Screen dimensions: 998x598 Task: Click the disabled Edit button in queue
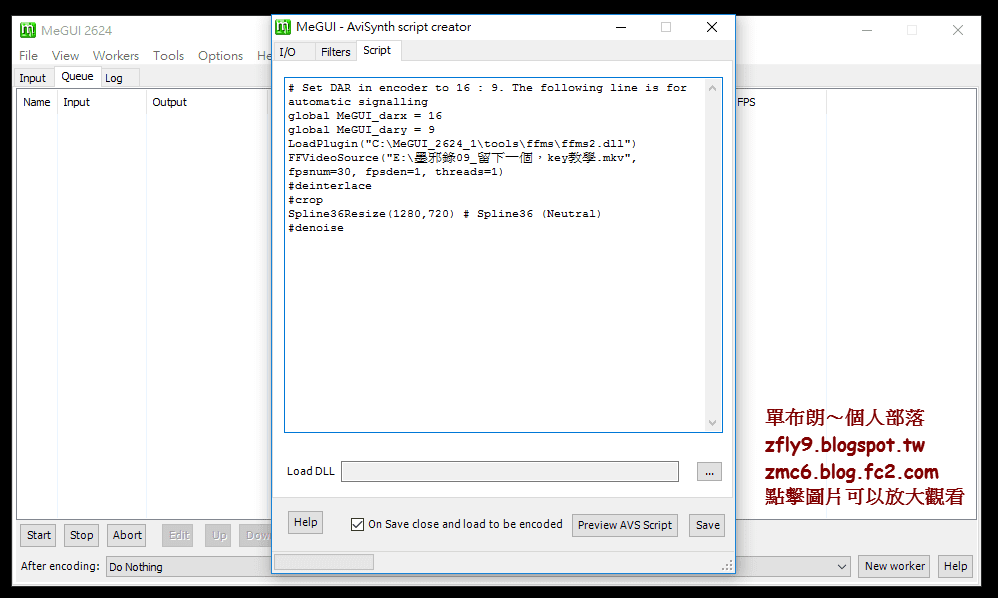[179, 536]
